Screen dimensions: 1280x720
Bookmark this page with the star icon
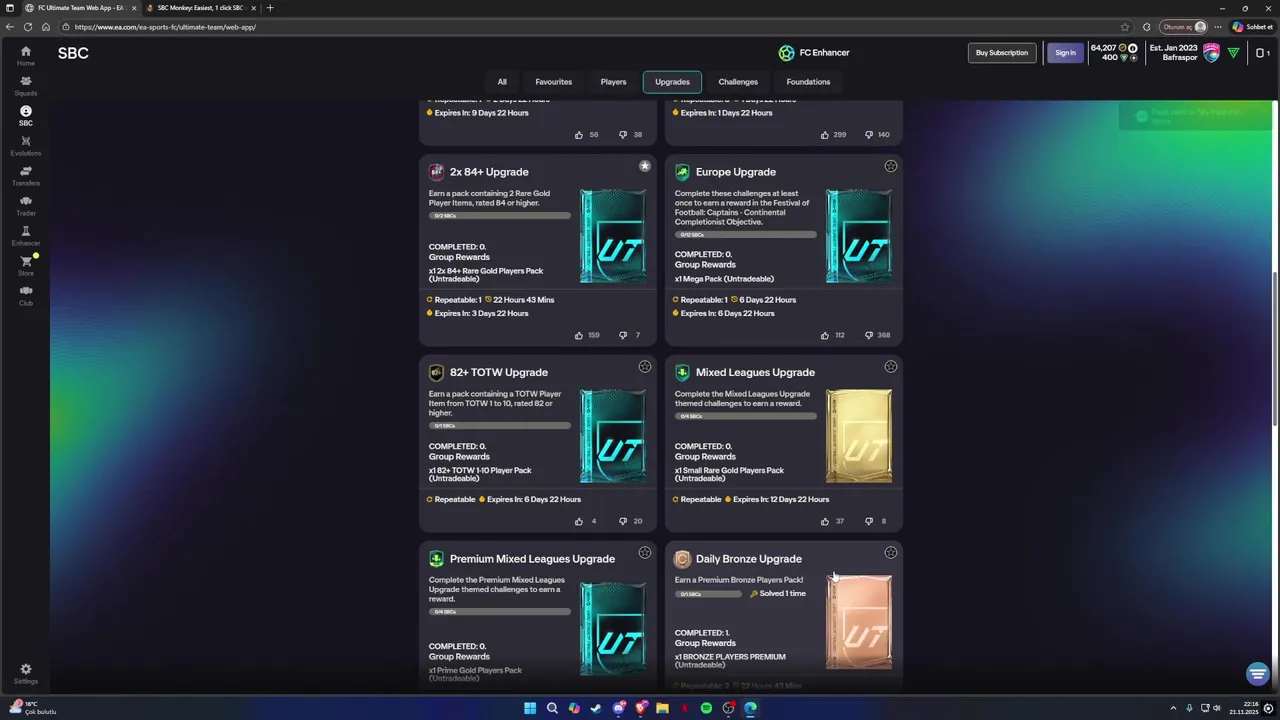point(1125,27)
